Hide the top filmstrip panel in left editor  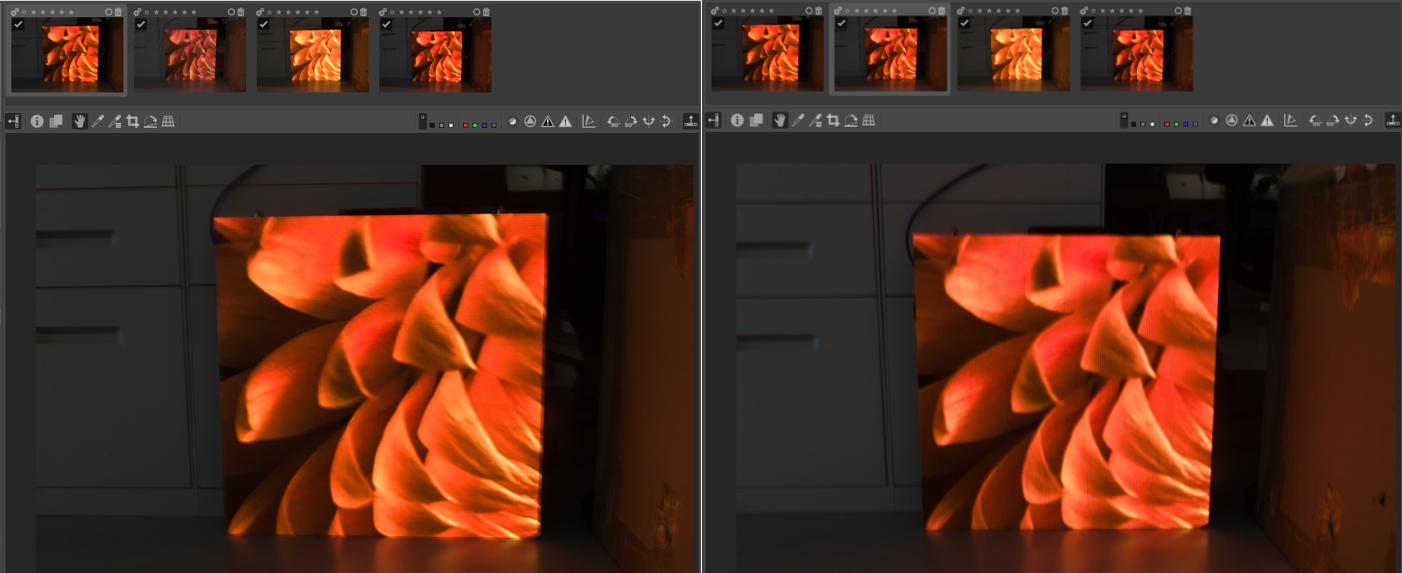click(691, 121)
